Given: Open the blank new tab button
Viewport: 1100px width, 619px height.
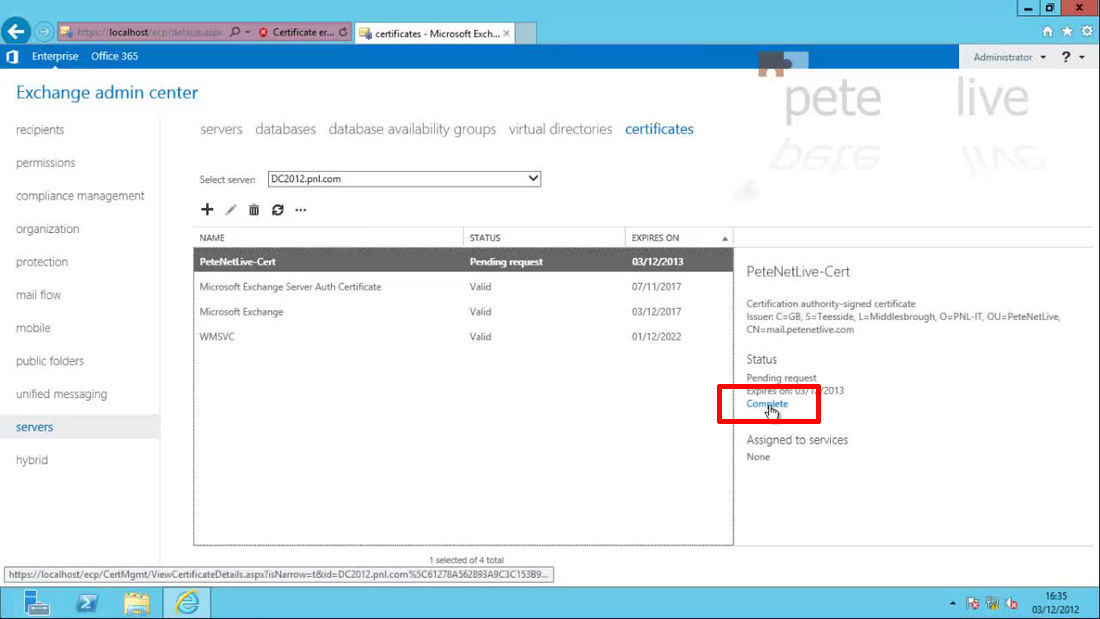Looking at the screenshot, I should (x=525, y=33).
